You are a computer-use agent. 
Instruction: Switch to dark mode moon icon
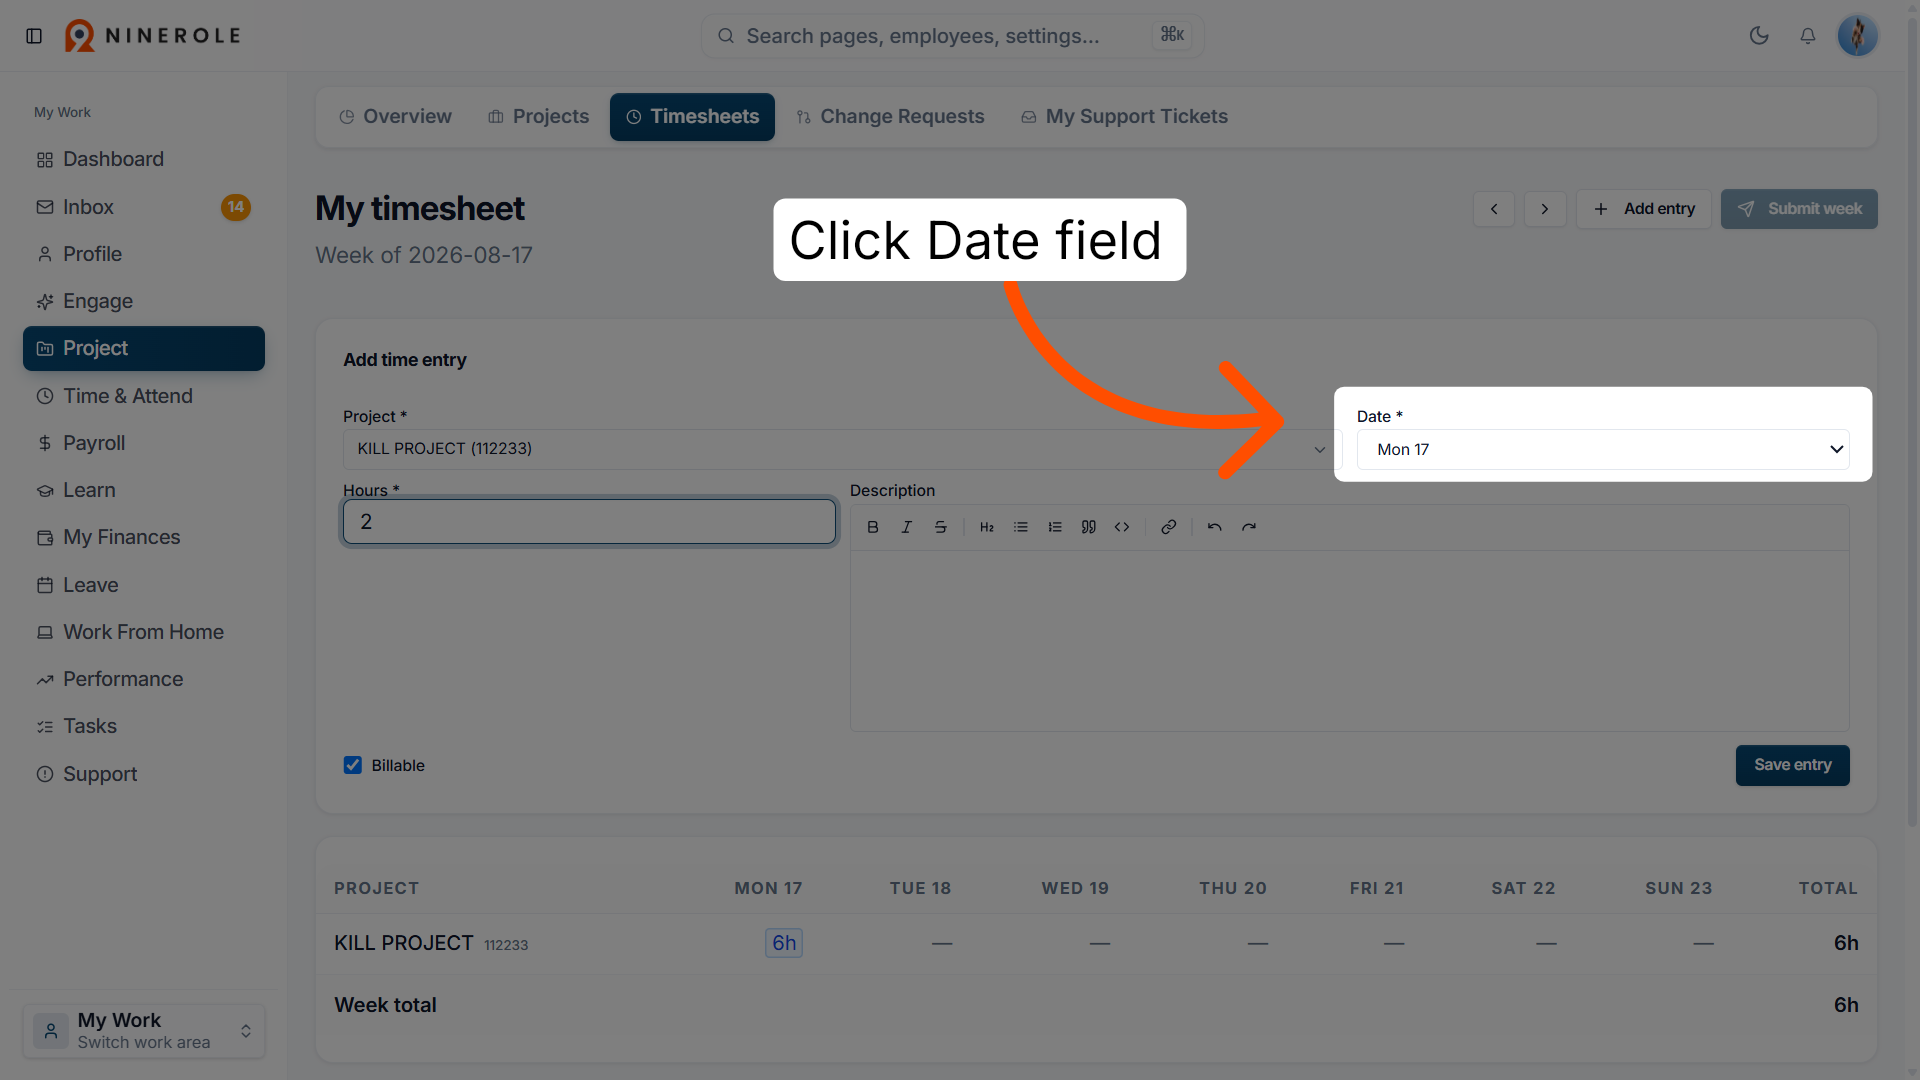1759,36
